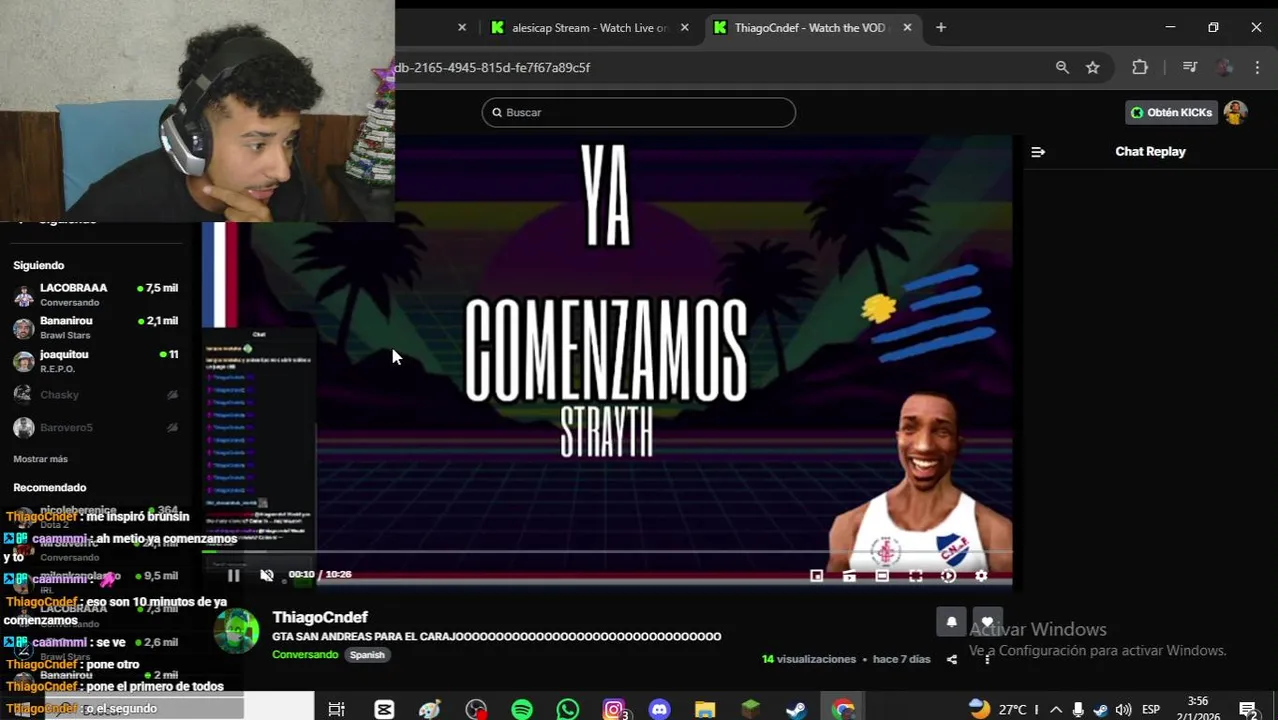Open Paint app from the taskbar
The height and width of the screenshot is (720, 1278).
point(430,709)
